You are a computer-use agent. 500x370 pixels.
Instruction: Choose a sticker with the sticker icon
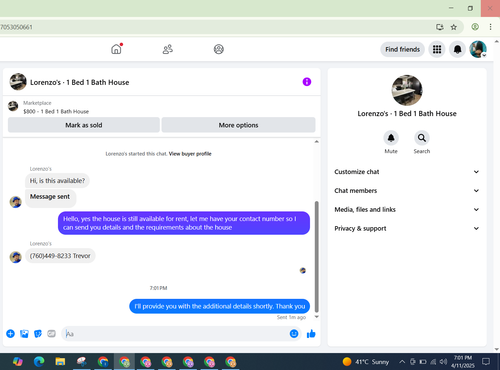(x=38, y=334)
